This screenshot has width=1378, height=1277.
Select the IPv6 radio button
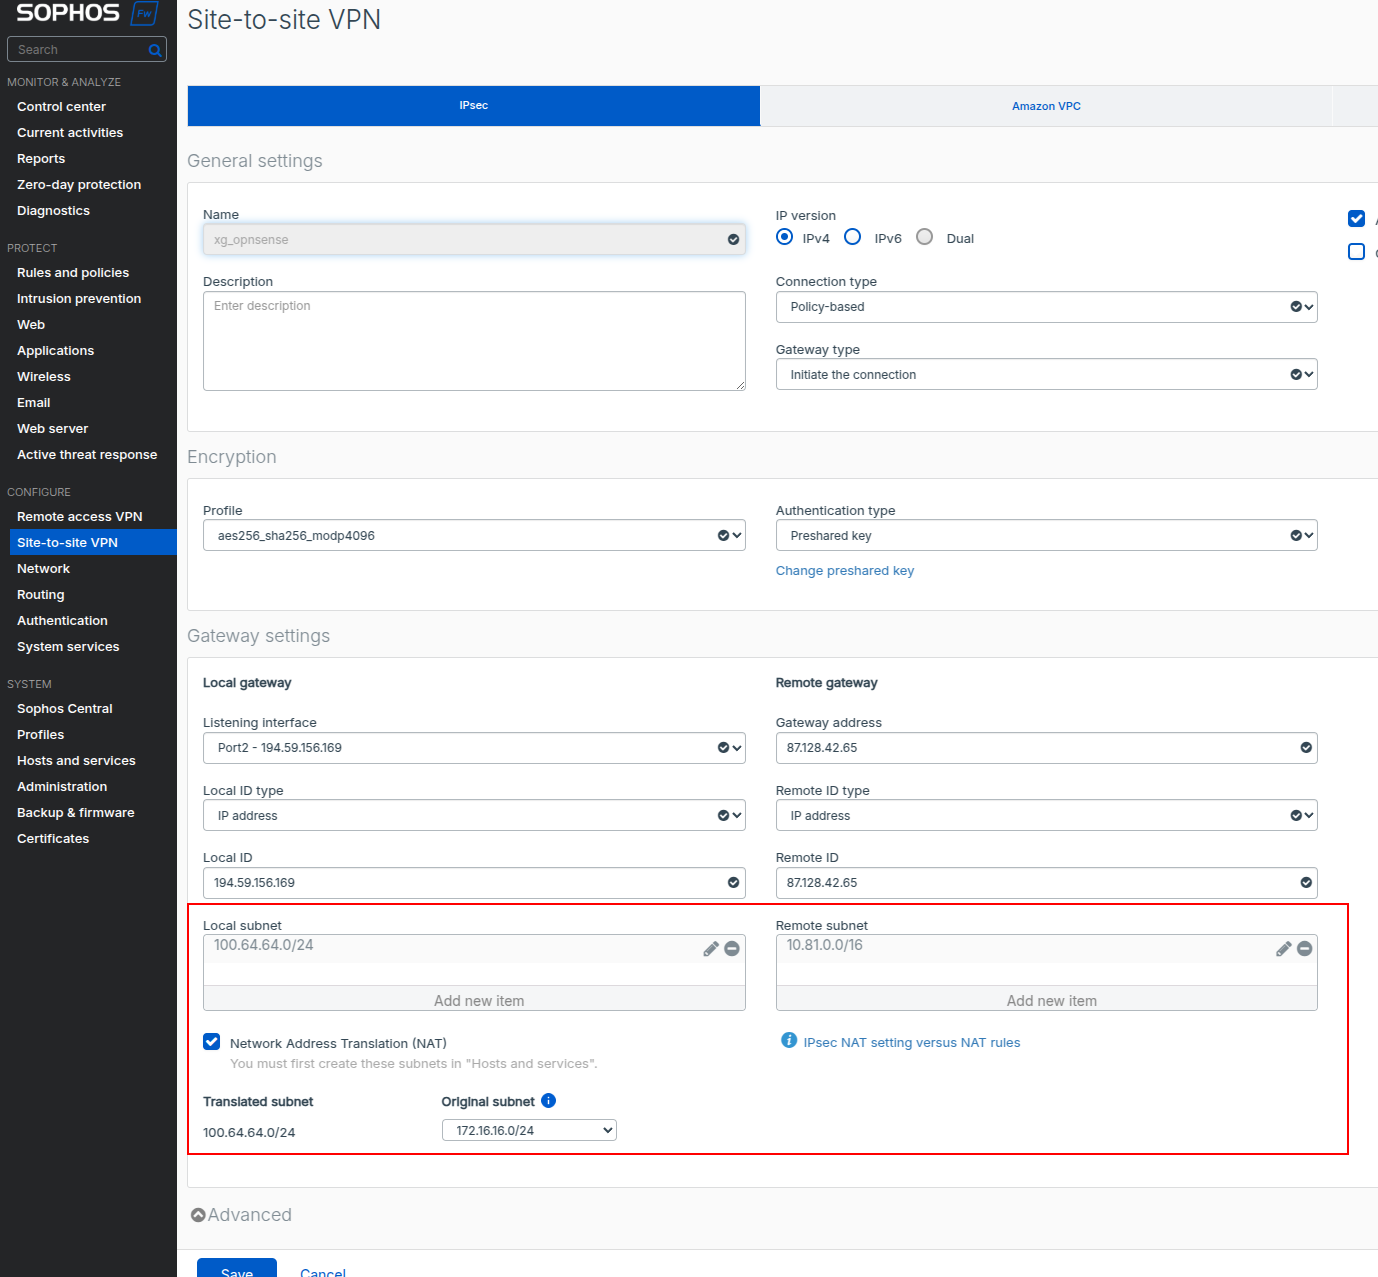click(x=853, y=237)
